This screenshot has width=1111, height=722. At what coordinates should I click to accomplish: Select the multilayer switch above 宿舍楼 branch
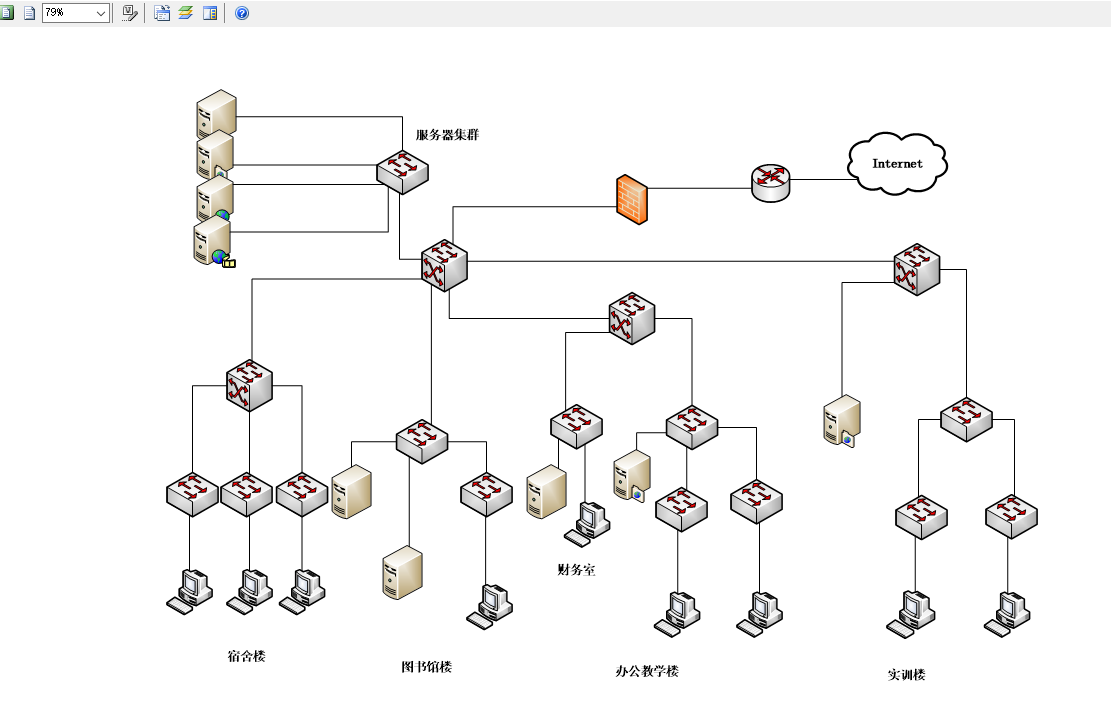coord(249,385)
